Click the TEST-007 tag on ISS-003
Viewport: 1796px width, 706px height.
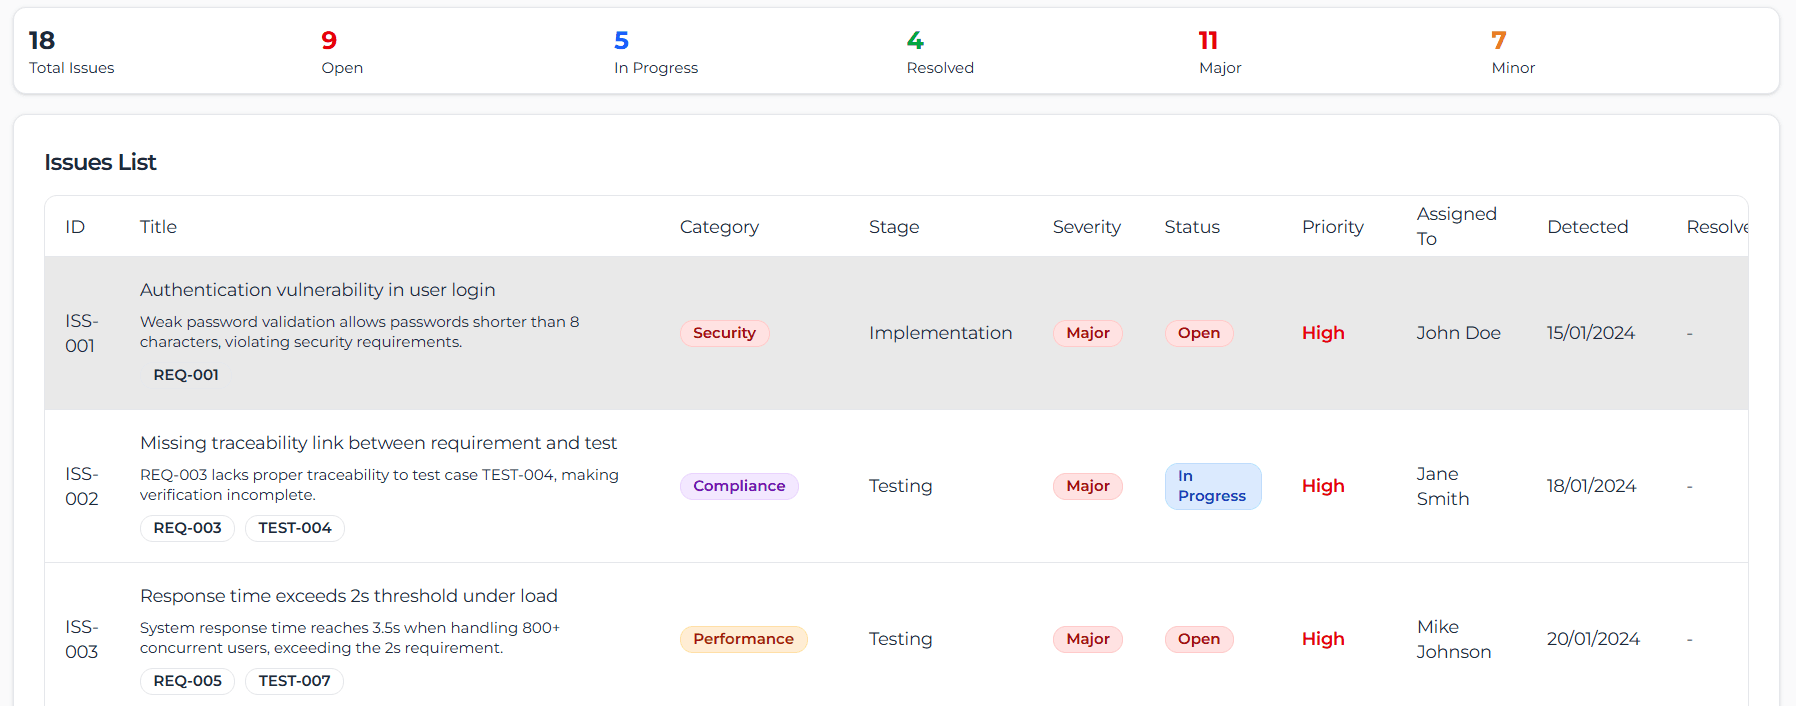(x=294, y=681)
